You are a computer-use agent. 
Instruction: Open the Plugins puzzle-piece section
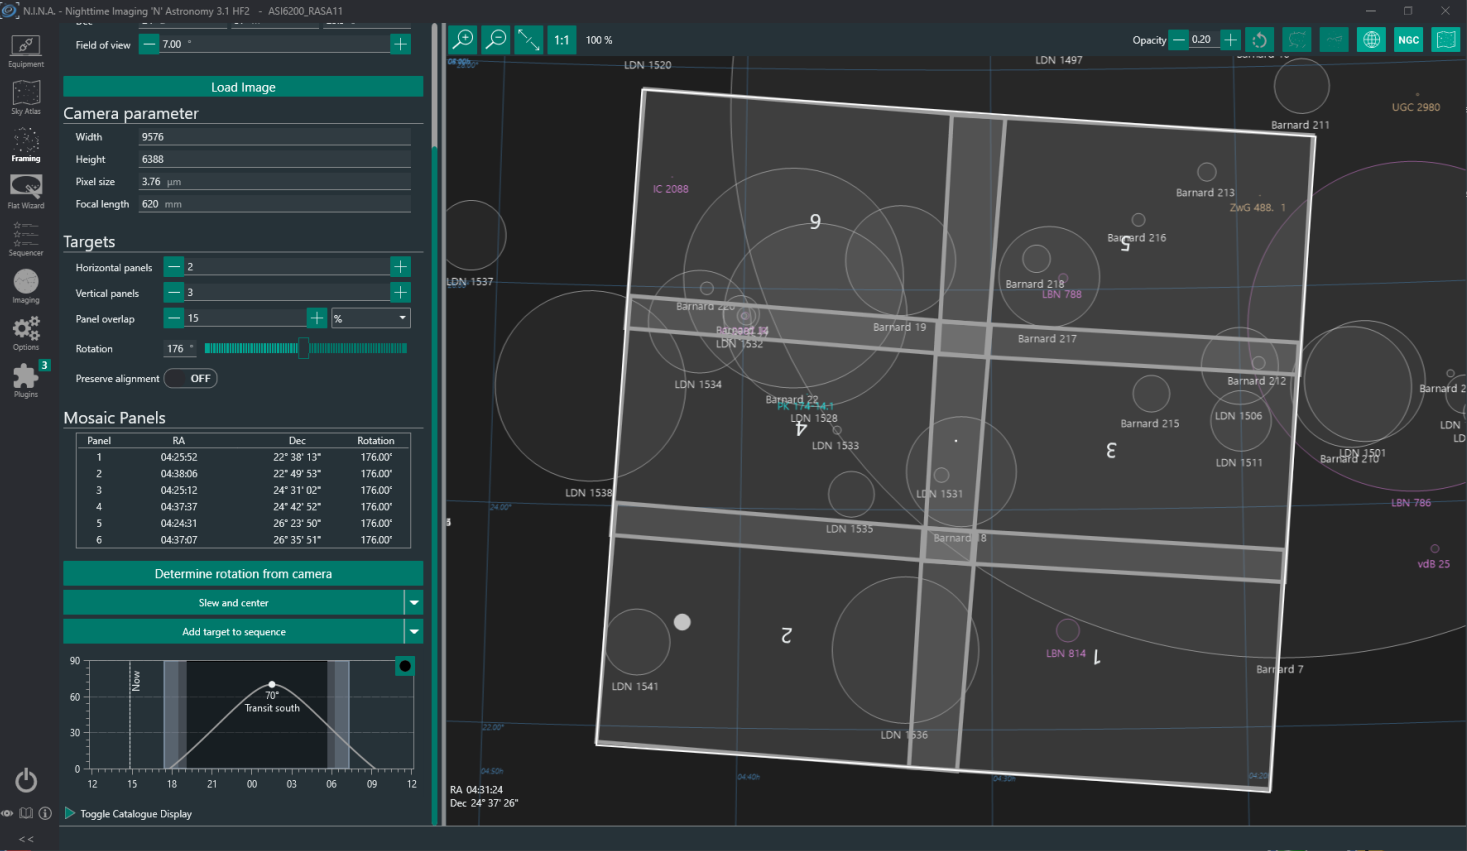point(26,380)
